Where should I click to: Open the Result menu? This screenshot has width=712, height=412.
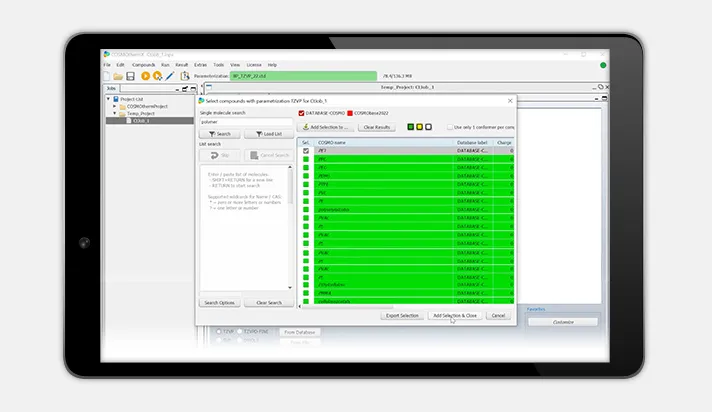(x=182, y=65)
